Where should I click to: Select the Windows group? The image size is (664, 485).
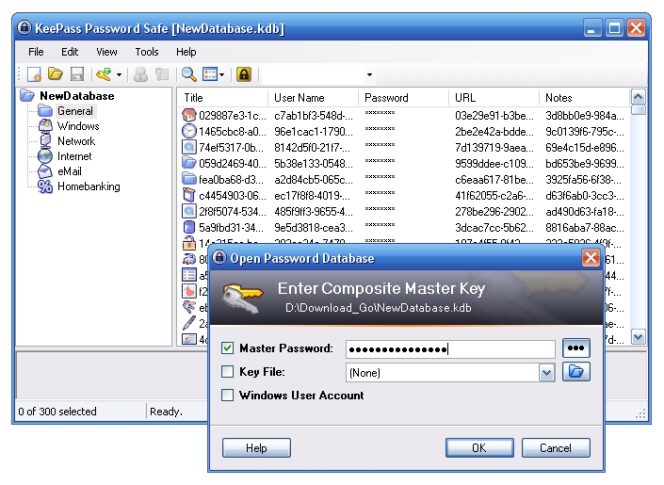coord(78,126)
